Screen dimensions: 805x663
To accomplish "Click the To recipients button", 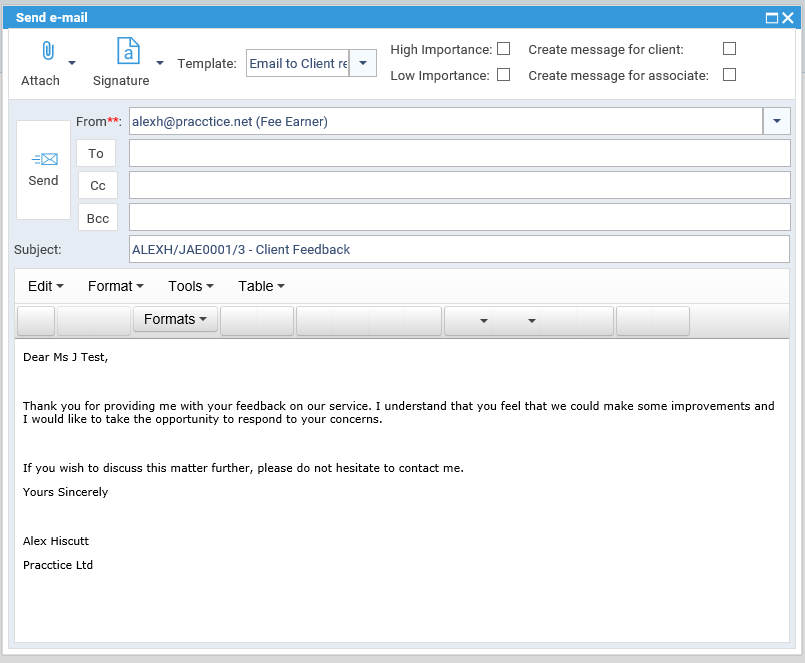I will click(96, 153).
